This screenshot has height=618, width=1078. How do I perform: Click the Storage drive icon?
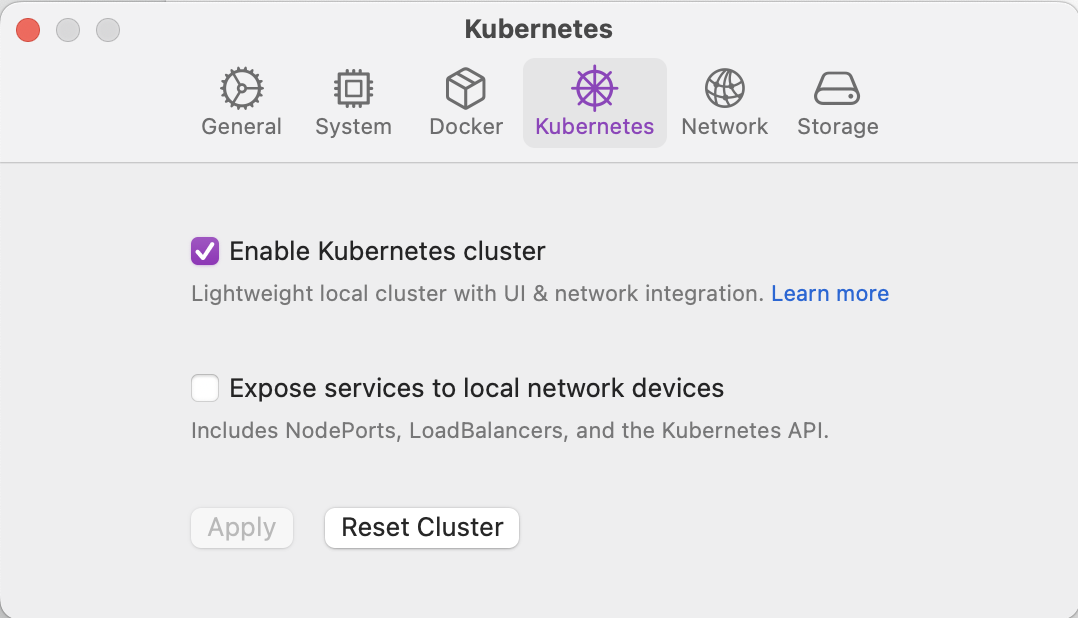[837, 89]
